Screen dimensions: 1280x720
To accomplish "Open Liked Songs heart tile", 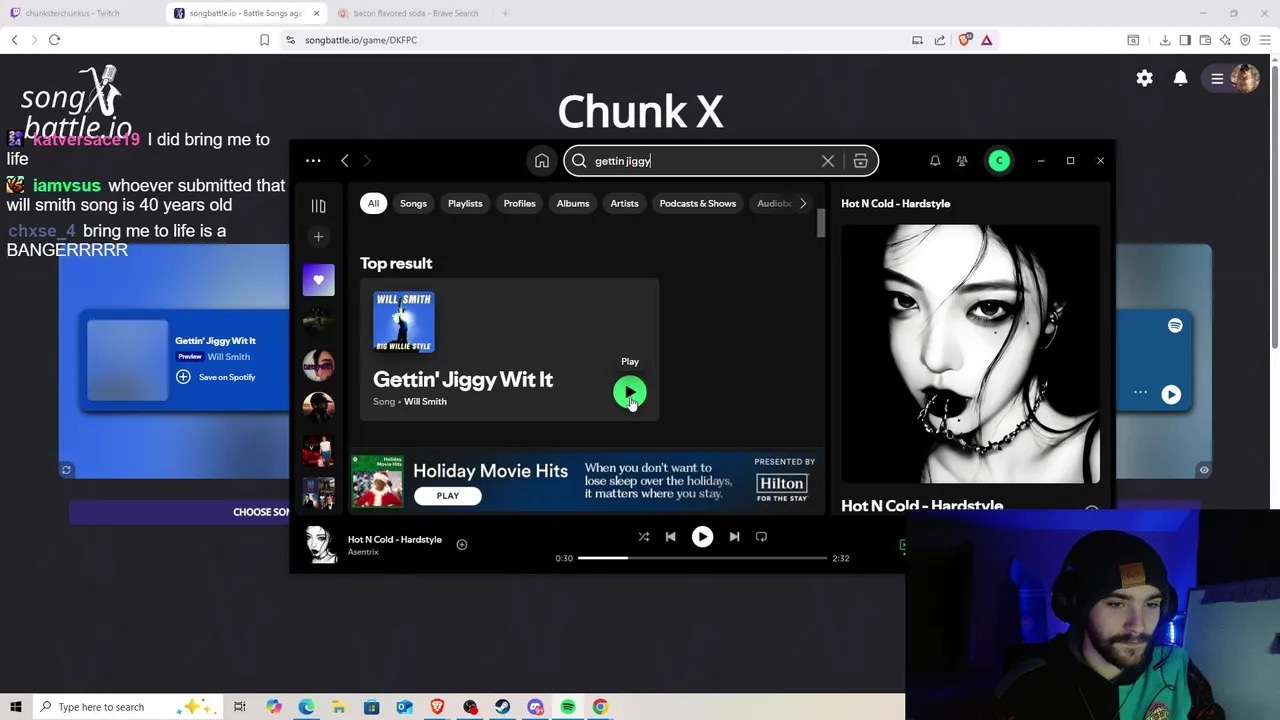I will 318,280.
